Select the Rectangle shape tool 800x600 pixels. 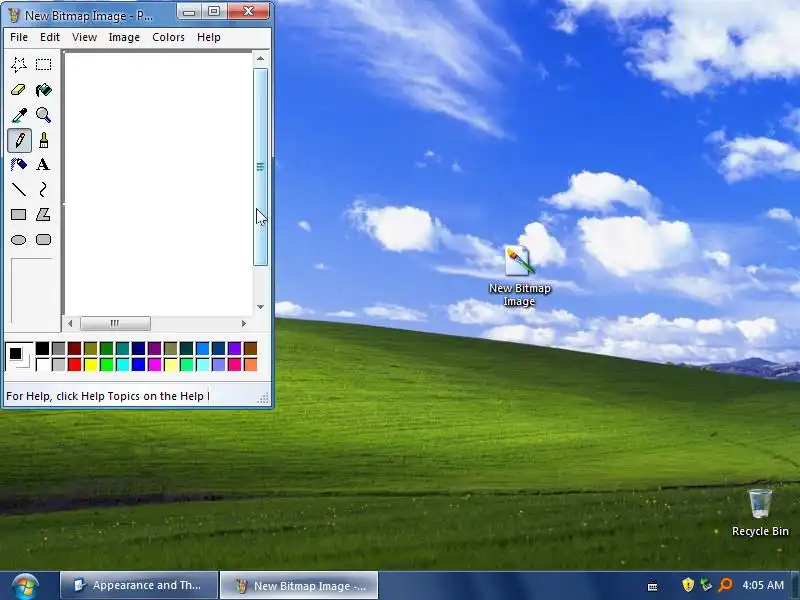pyautogui.click(x=19, y=215)
